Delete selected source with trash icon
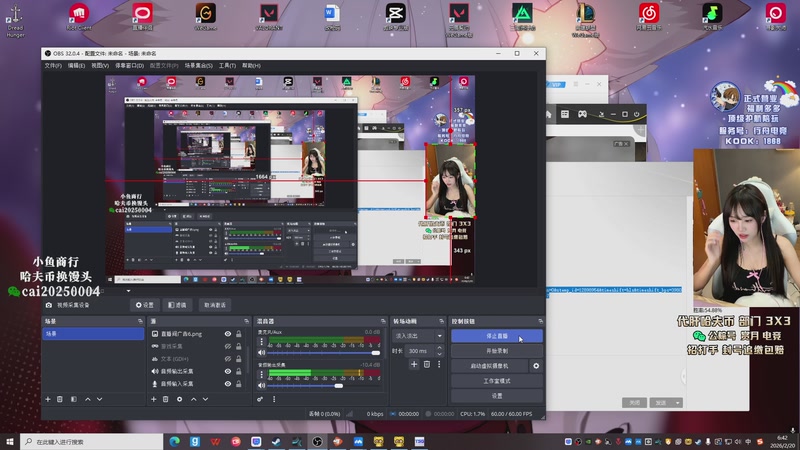Viewport: 800px width, 450px height. 165,399
